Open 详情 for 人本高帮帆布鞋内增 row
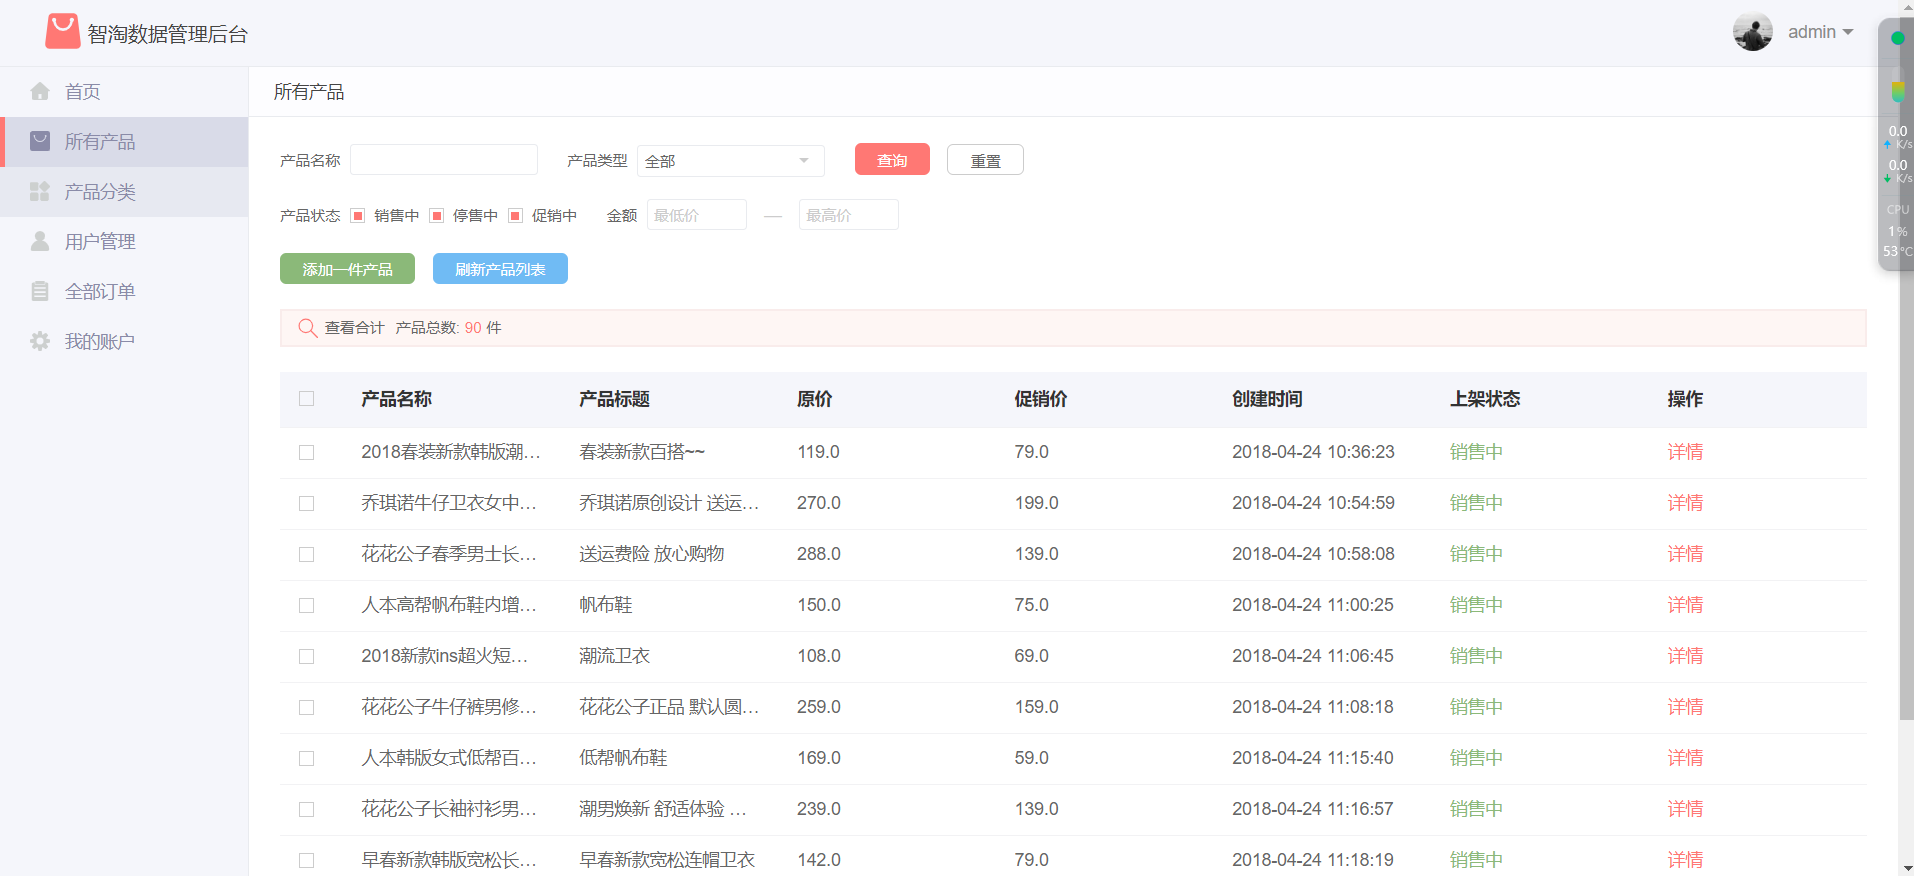Viewport: 1914px width, 876px height. tap(1685, 605)
